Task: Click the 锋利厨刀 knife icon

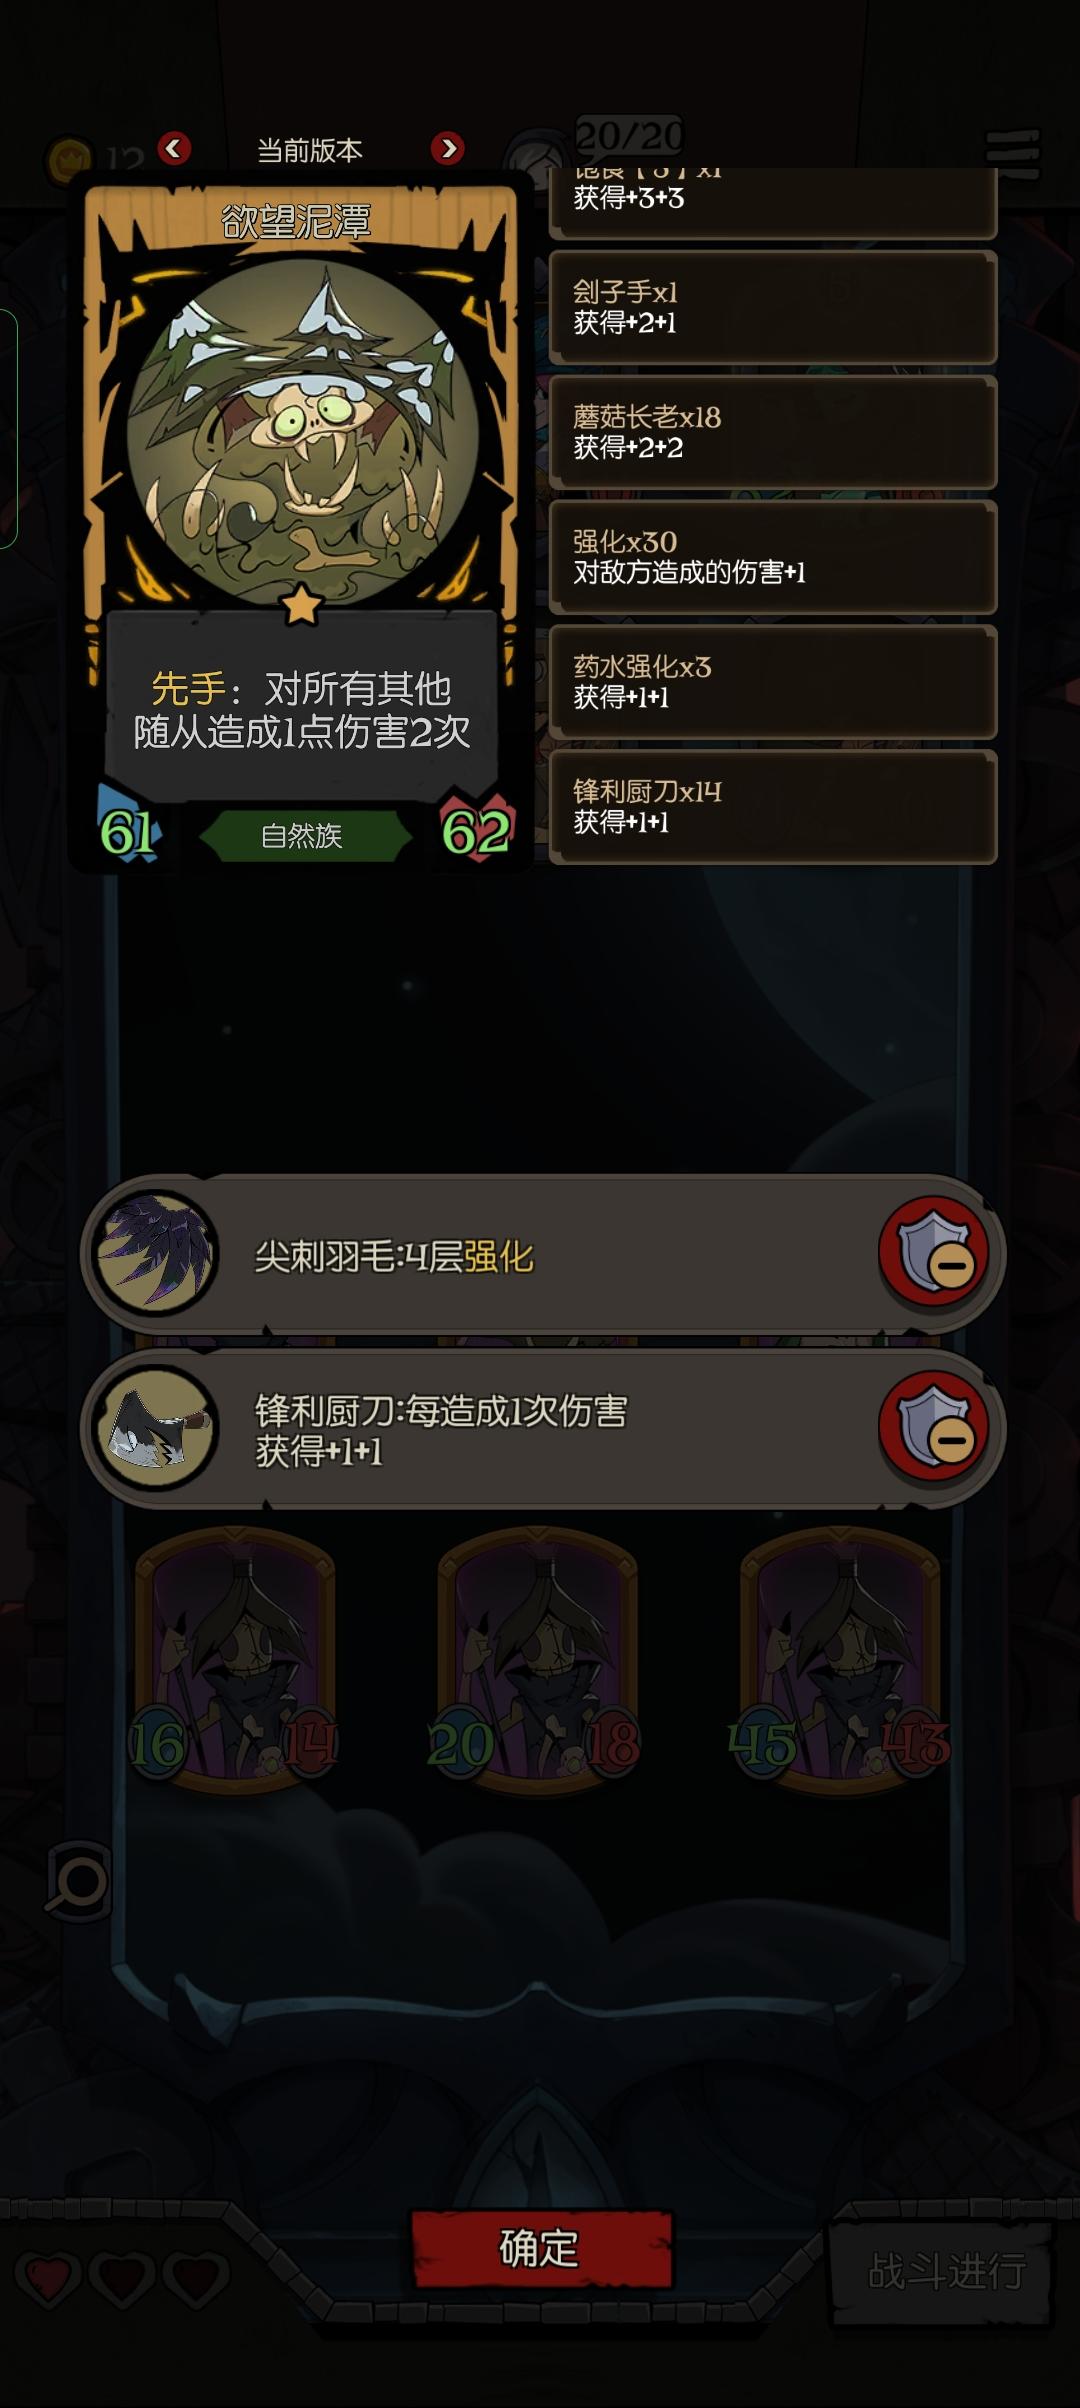Action: 155,1428
